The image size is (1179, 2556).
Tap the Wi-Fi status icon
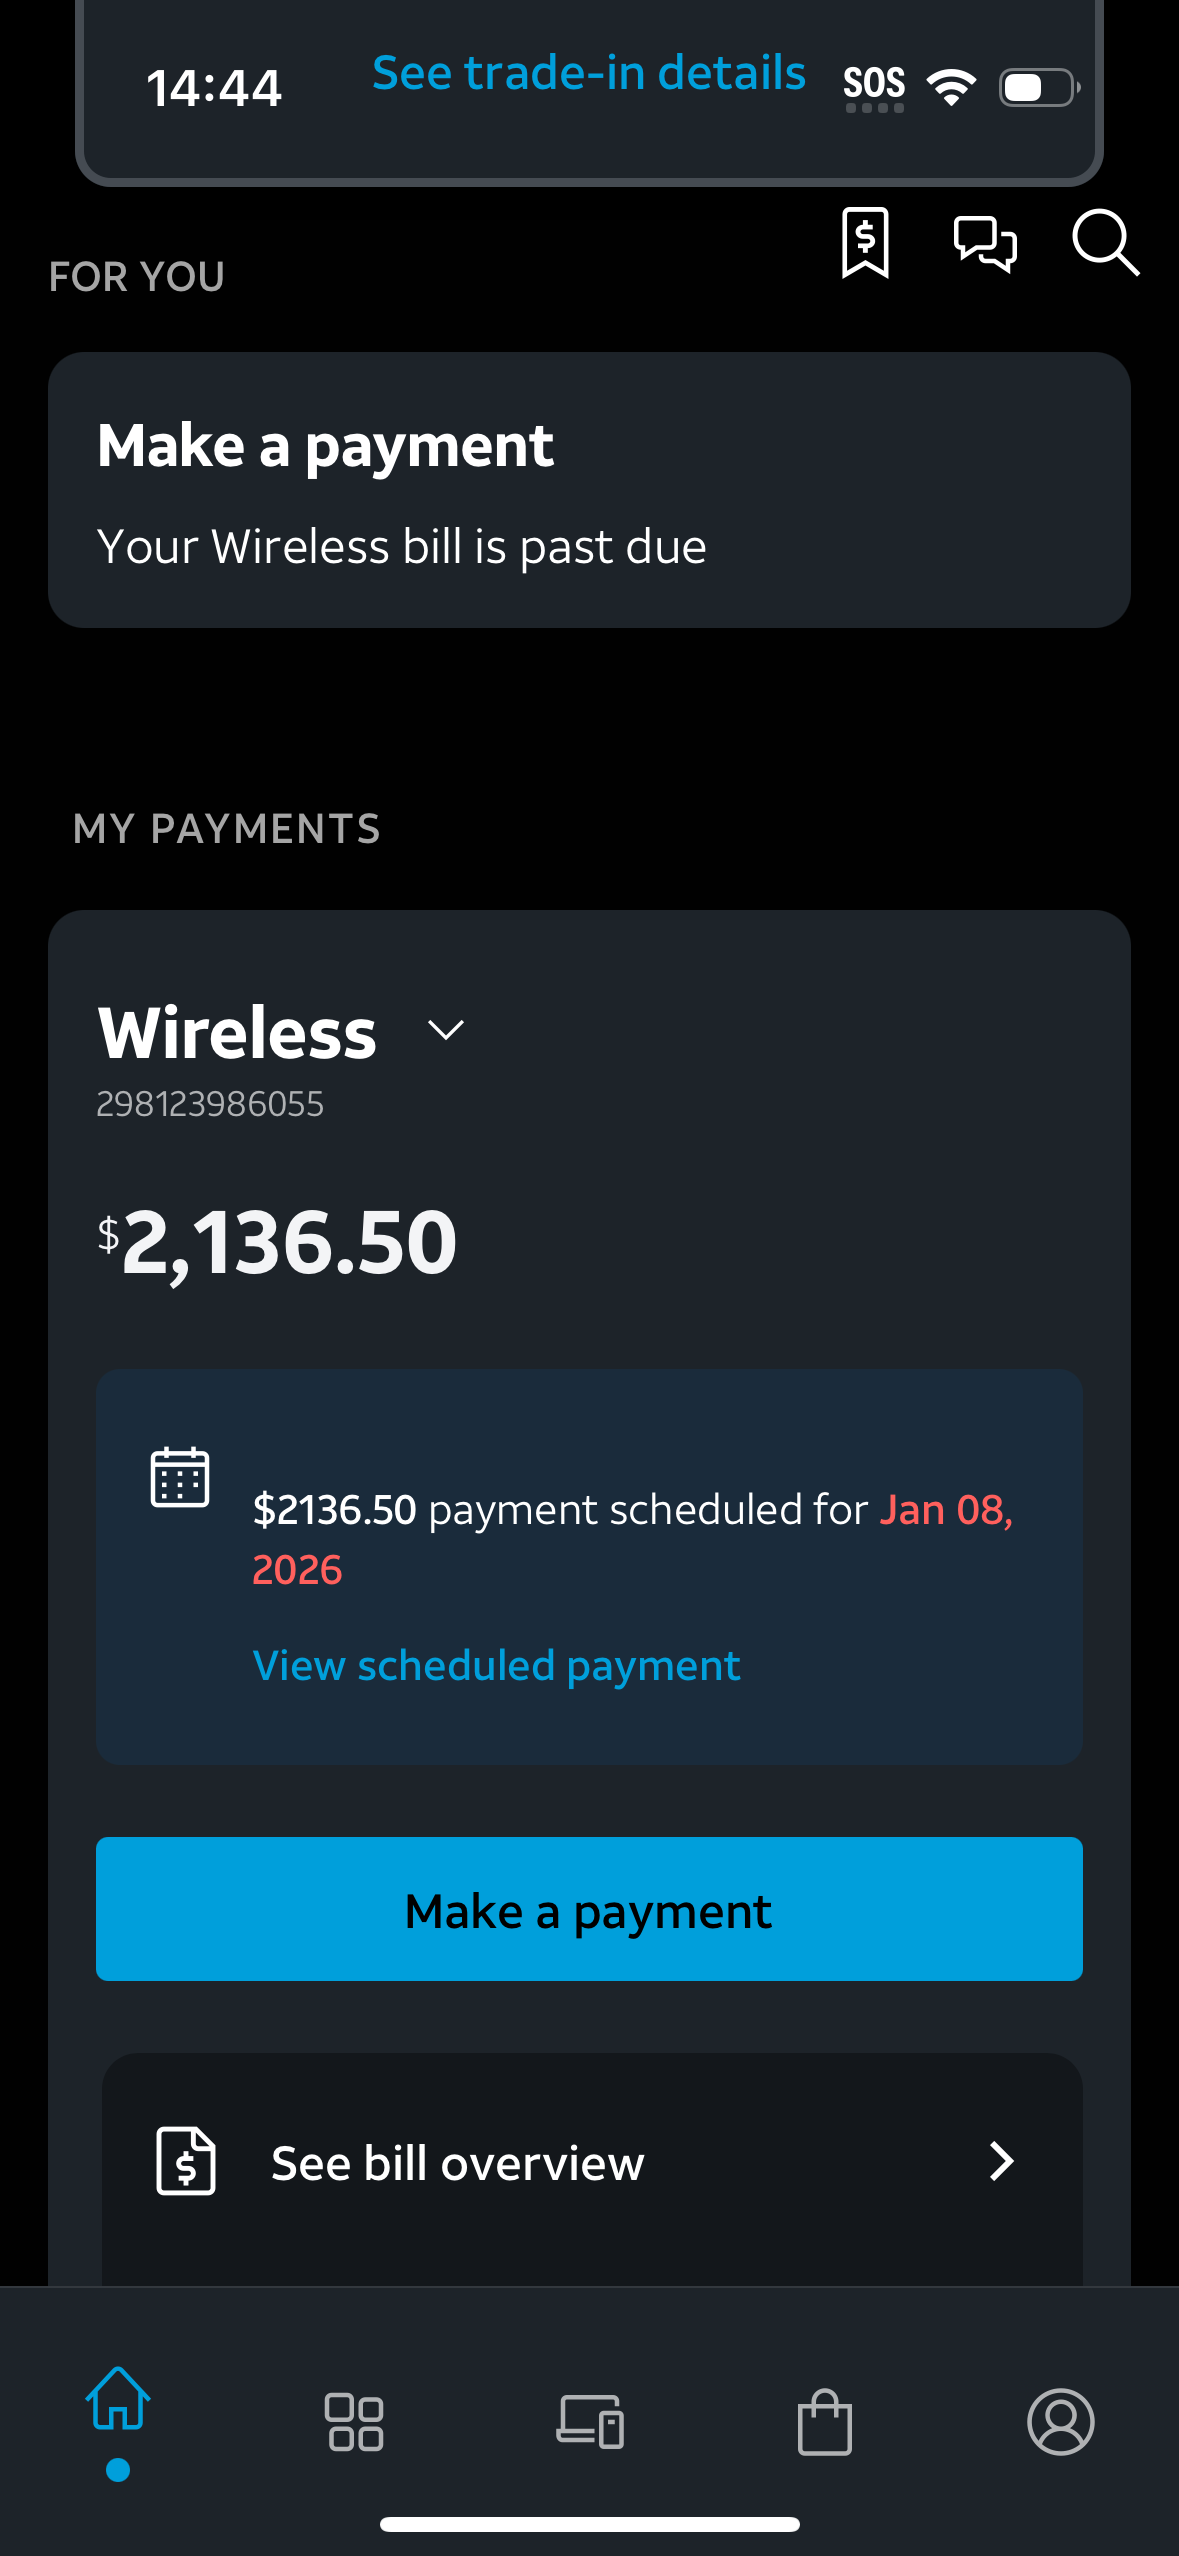[951, 87]
